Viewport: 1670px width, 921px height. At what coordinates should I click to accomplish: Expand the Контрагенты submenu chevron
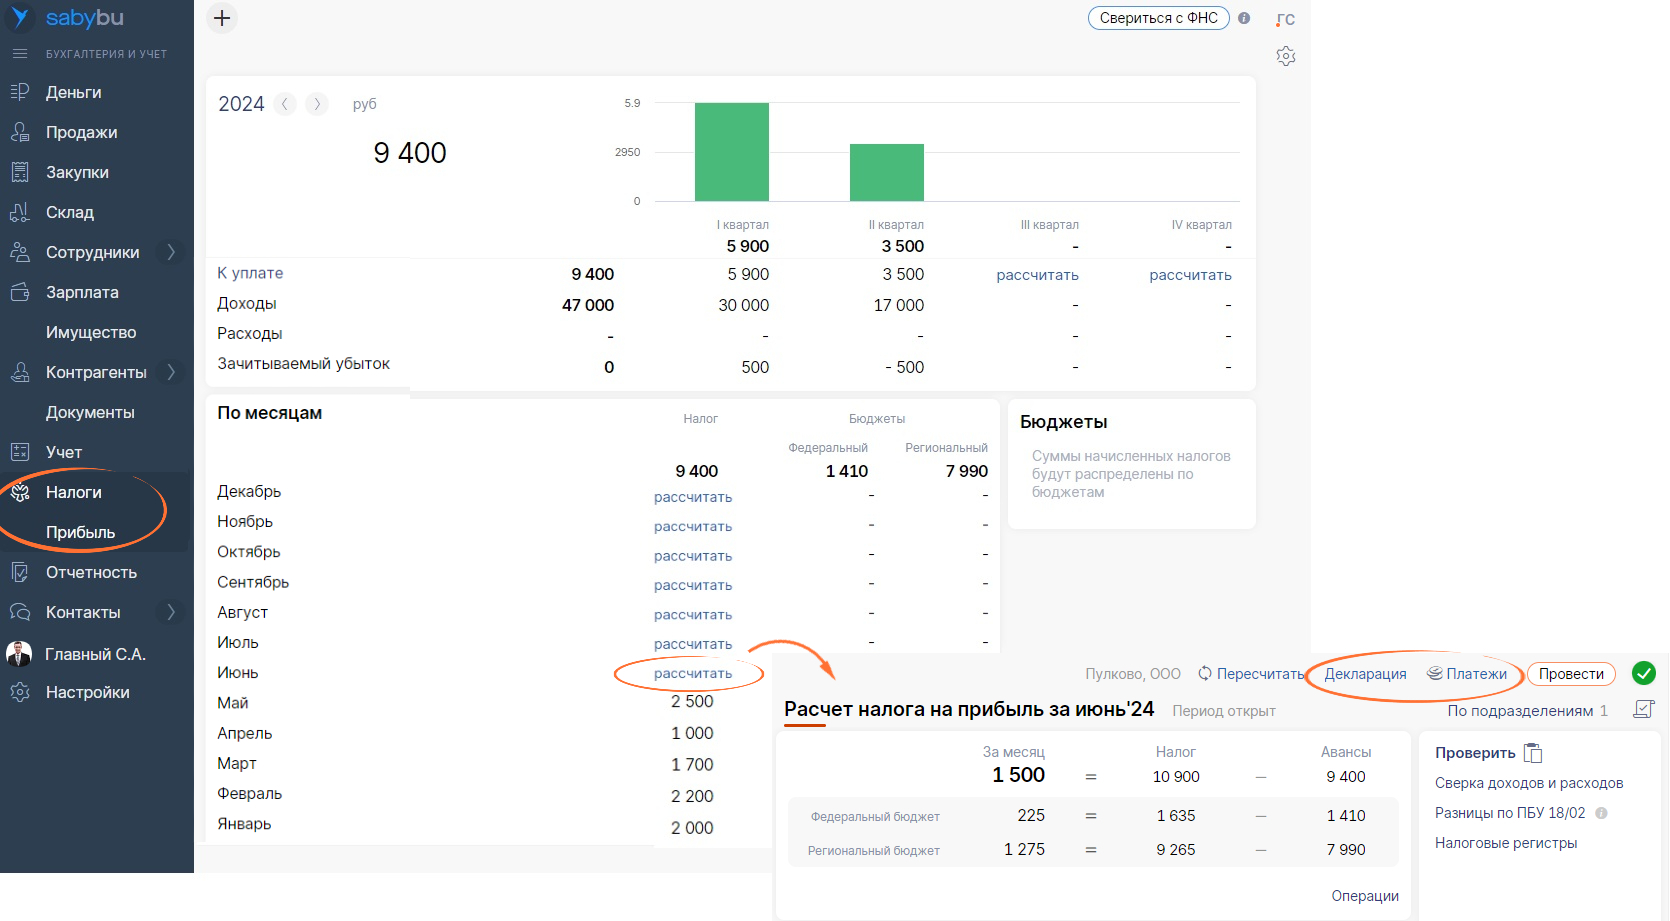point(171,372)
